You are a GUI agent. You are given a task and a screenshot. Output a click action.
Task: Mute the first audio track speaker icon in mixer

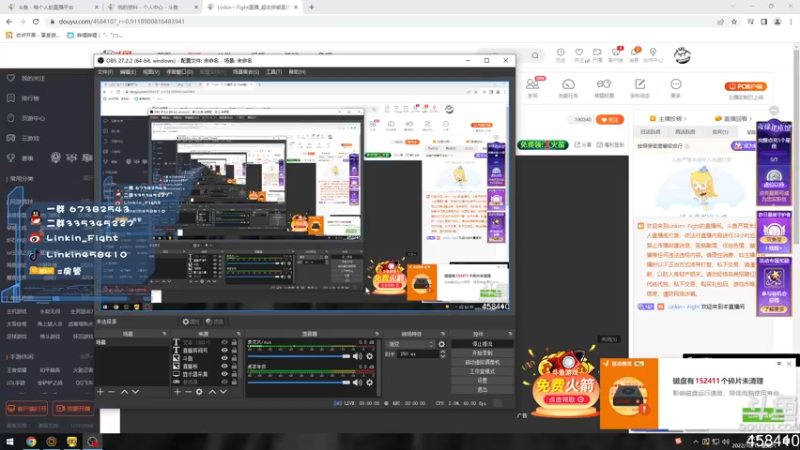pos(357,356)
